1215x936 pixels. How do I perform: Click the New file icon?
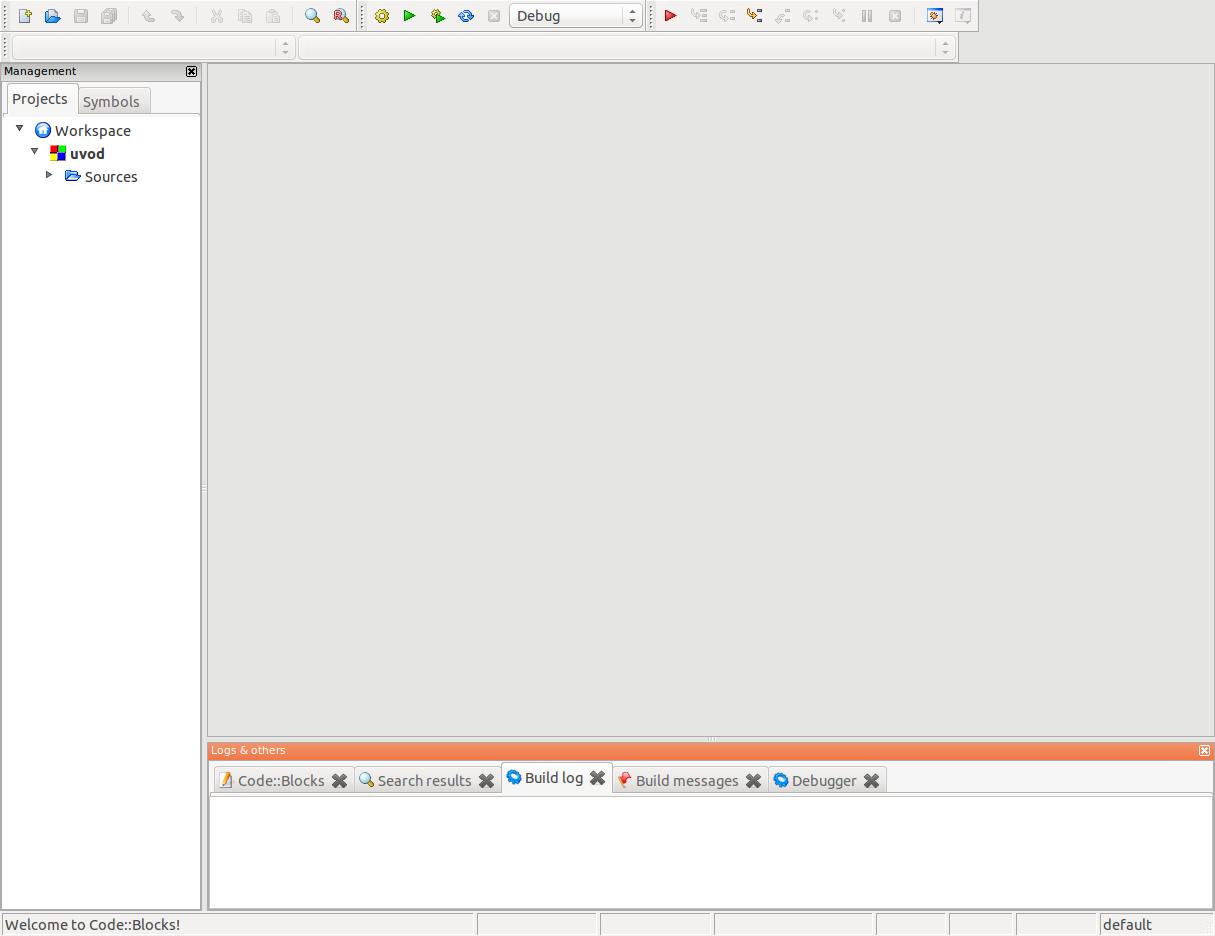tap(25, 16)
